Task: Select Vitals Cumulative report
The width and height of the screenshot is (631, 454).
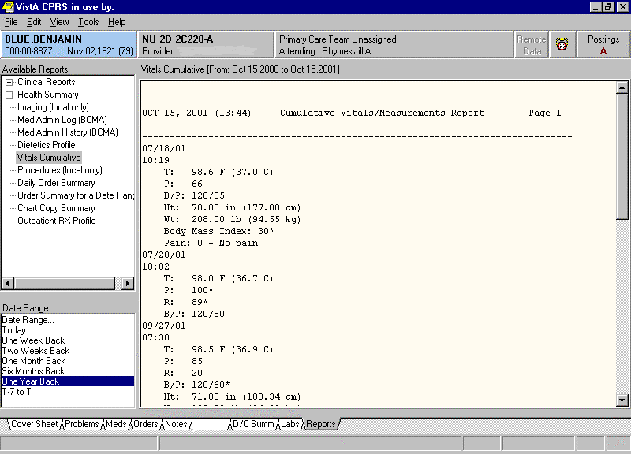Action: click(49, 157)
